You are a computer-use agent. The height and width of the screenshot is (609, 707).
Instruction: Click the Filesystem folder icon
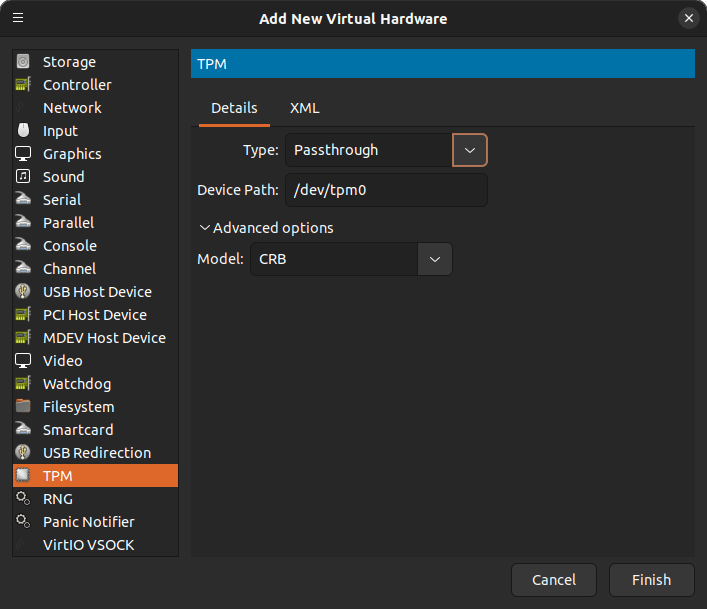tap(23, 407)
